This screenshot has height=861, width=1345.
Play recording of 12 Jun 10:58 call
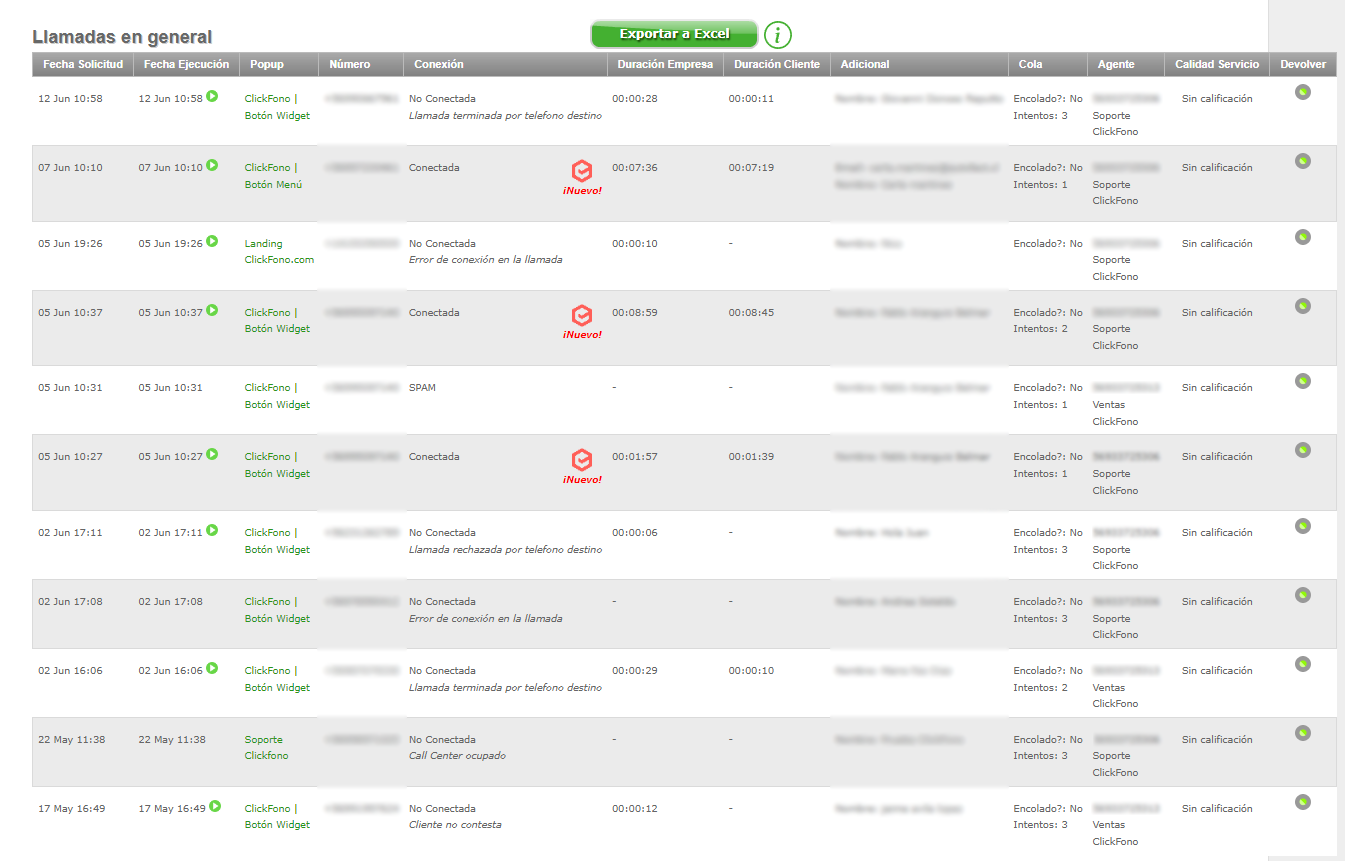click(212, 97)
